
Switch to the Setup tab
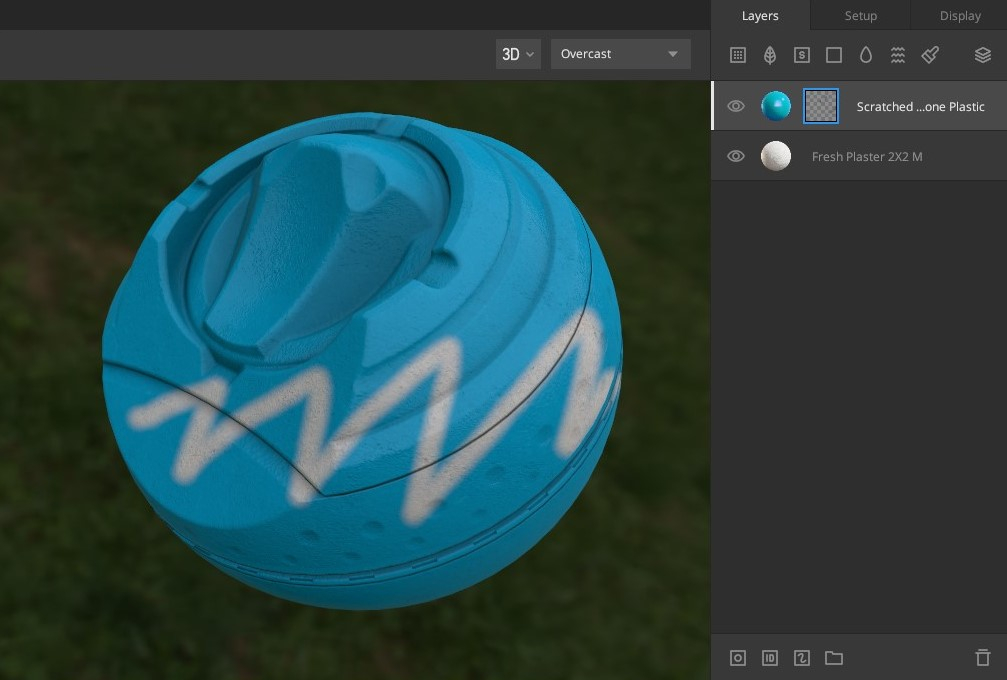(860, 15)
